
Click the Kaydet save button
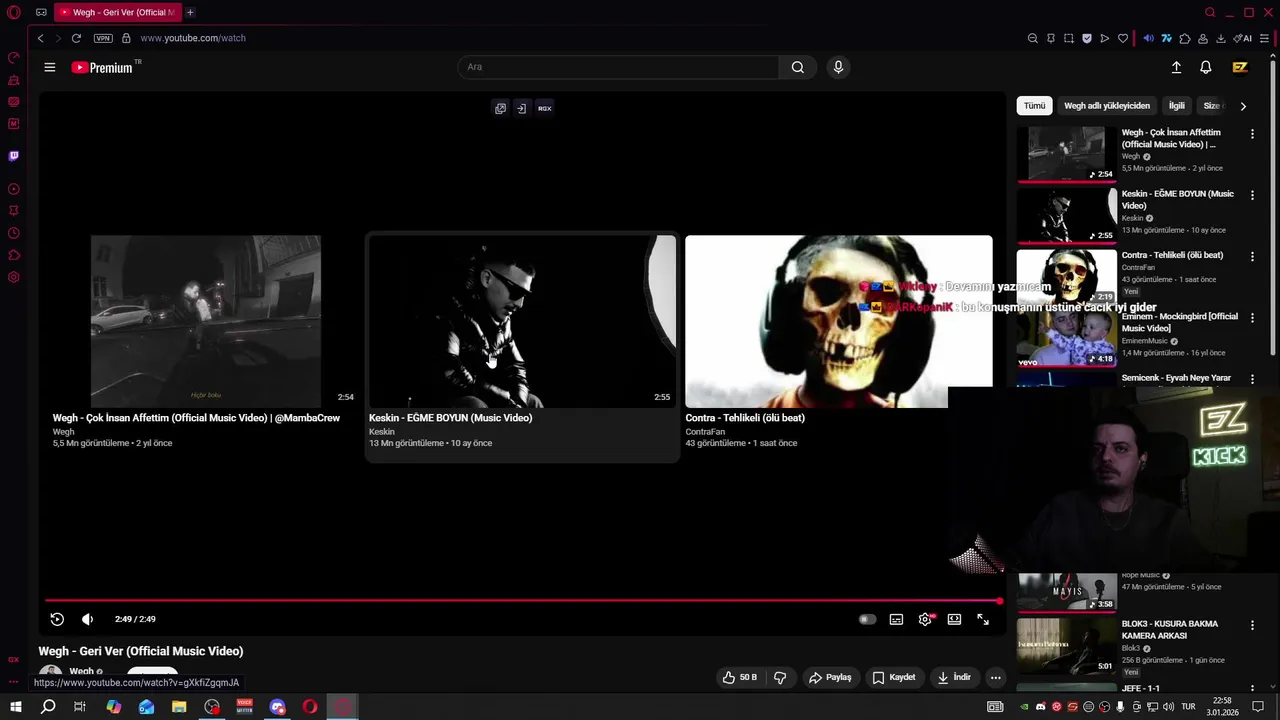pos(894,677)
